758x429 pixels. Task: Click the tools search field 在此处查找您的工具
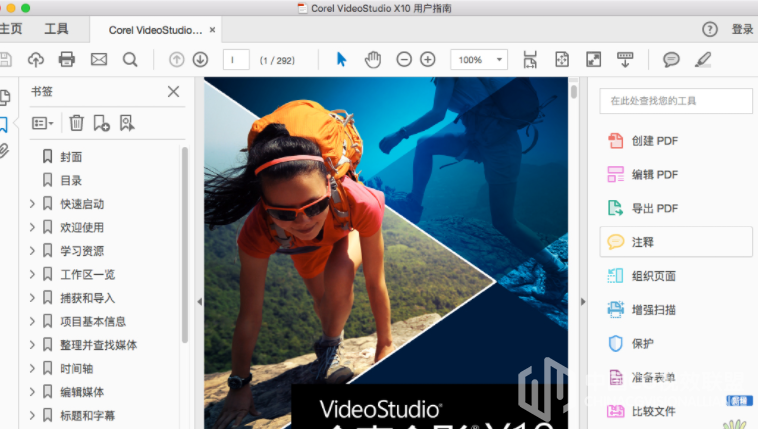click(x=676, y=101)
